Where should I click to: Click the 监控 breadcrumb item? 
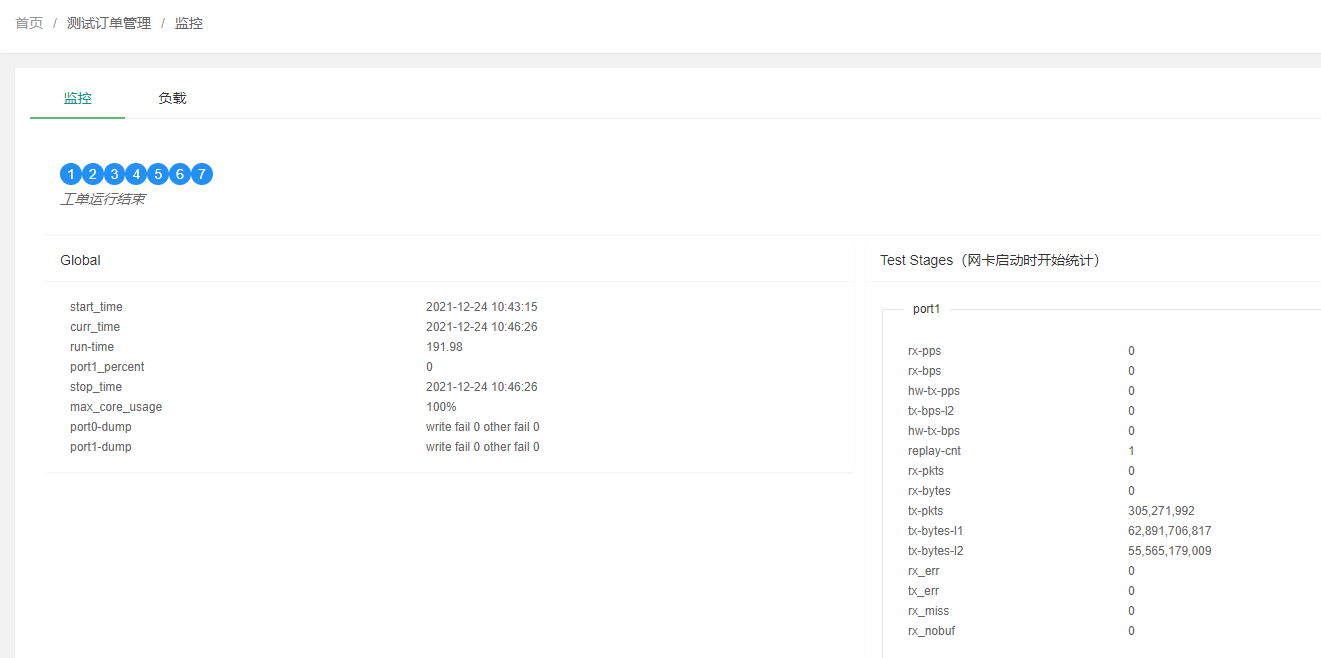(x=189, y=23)
